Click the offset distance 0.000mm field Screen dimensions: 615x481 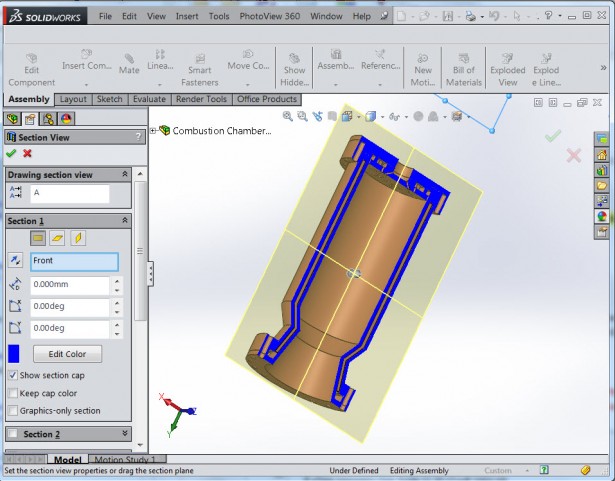point(69,284)
